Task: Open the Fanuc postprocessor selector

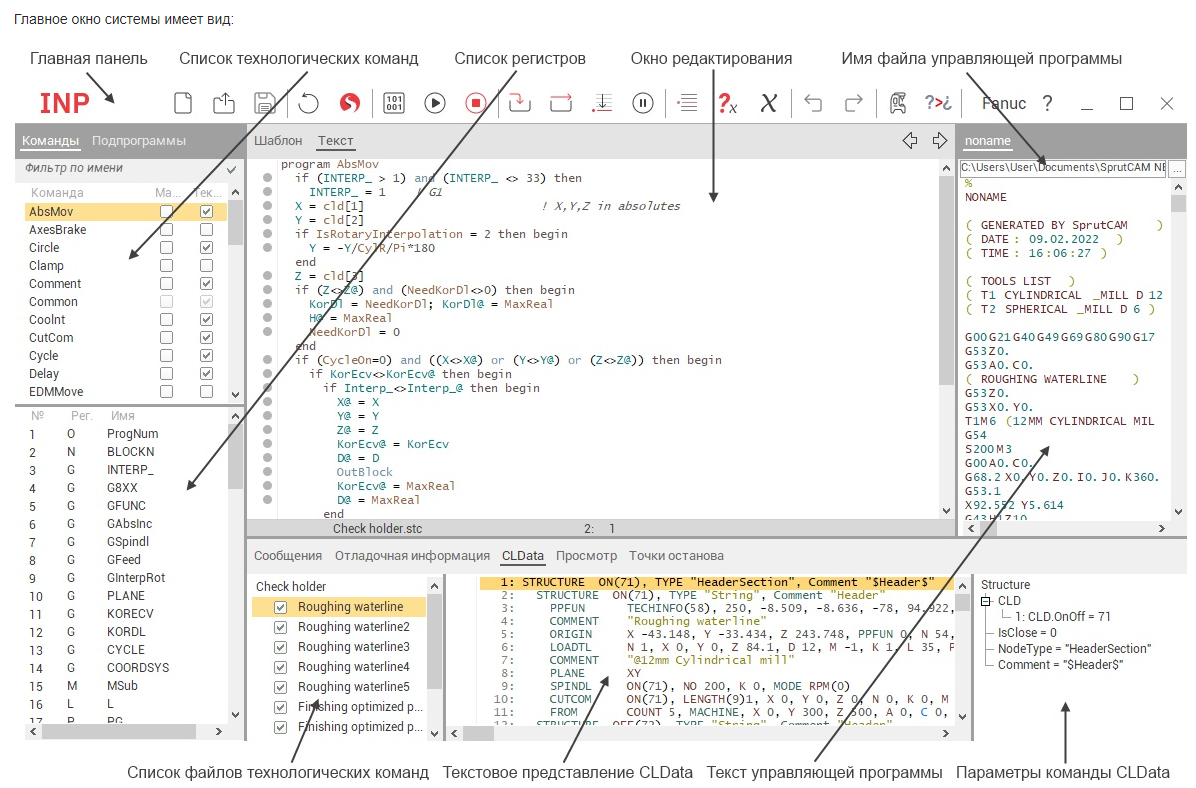Action: click(1003, 103)
